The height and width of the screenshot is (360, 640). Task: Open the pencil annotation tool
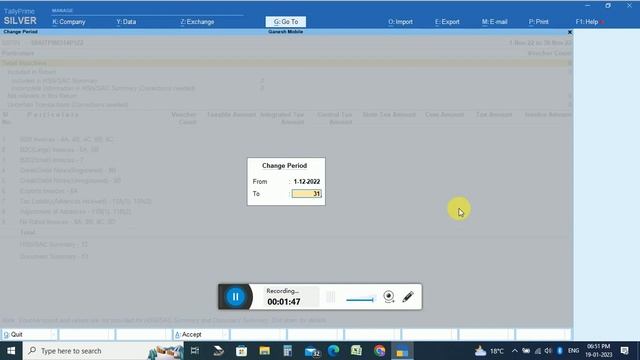408,297
